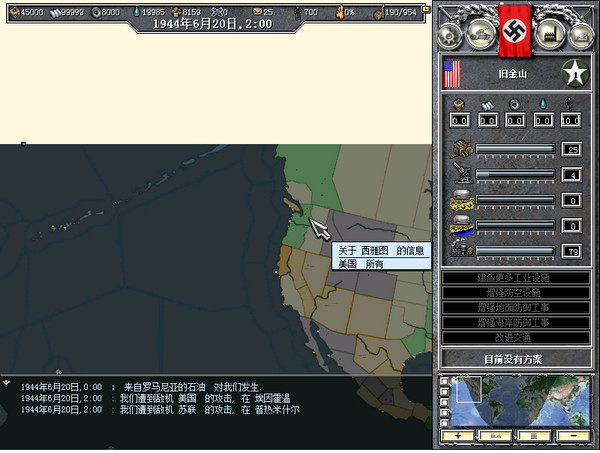
Task: Click the industry level progress bar
Action: [x=515, y=149]
